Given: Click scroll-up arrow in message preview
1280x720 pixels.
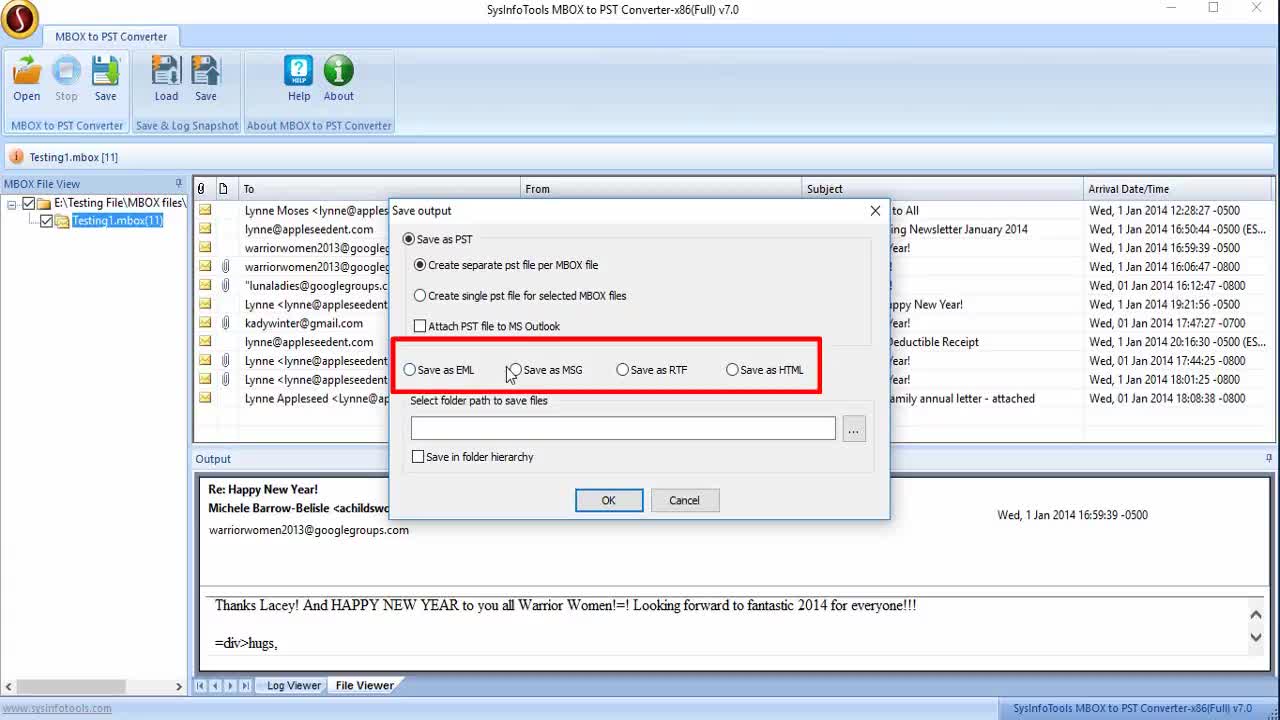Looking at the screenshot, I should (1257, 614).
